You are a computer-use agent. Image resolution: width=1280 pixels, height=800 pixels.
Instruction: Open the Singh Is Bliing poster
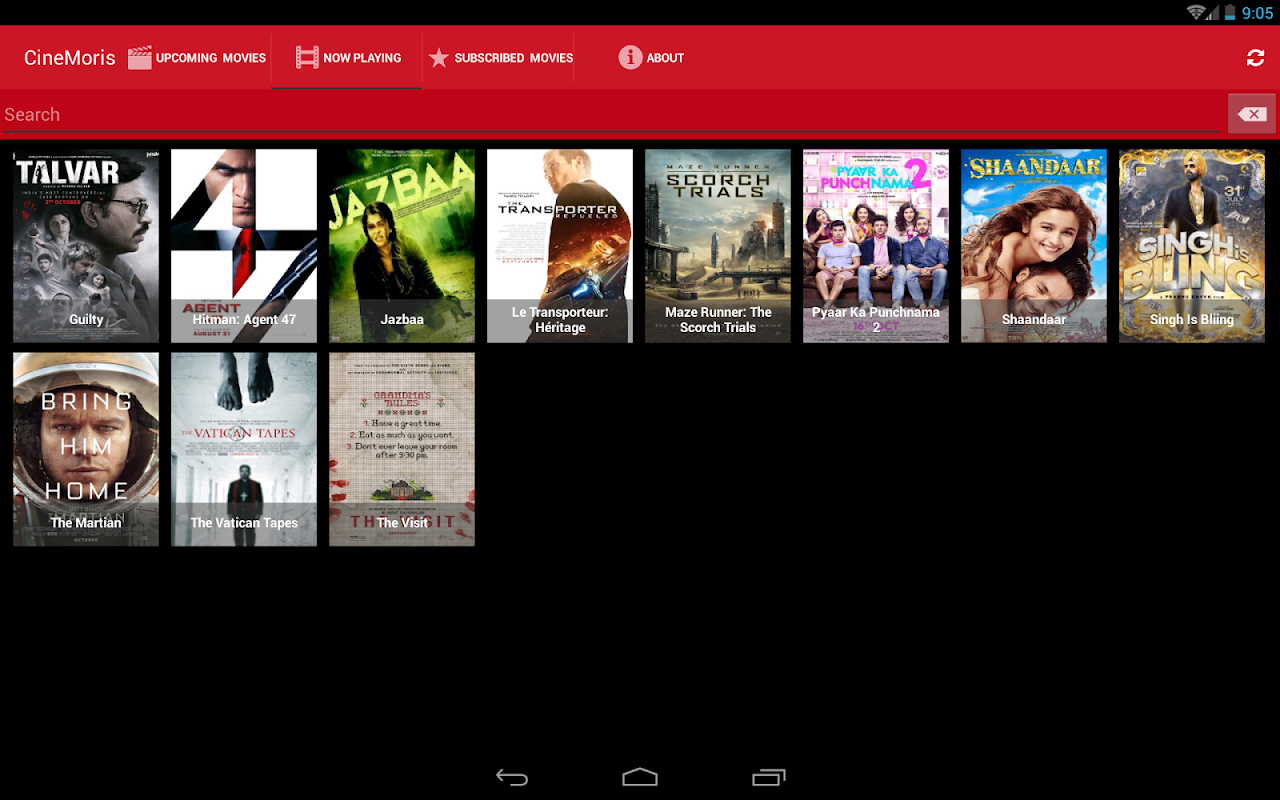click(1192, 246)
